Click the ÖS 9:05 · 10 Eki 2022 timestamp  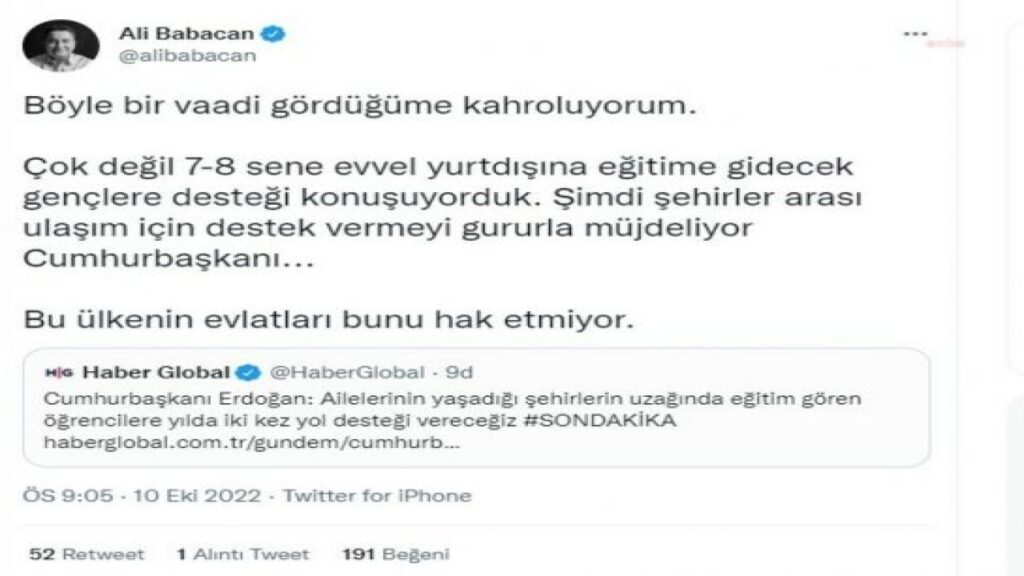tap(142, 496)
